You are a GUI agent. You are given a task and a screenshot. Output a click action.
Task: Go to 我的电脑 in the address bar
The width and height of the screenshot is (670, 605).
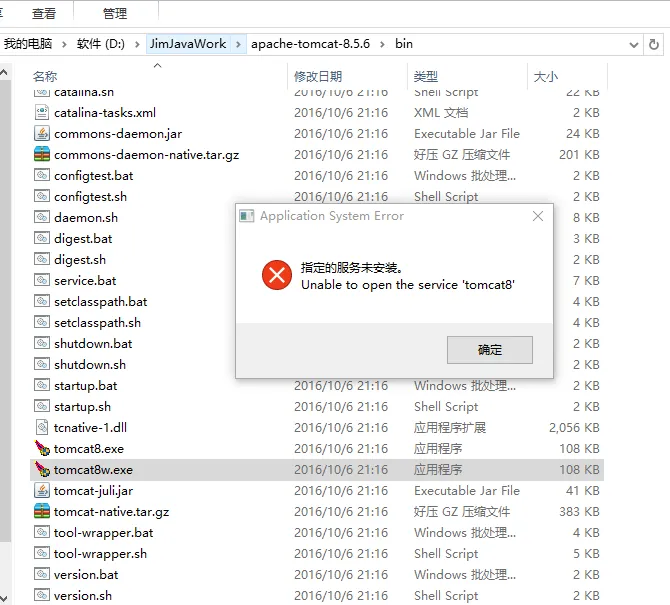coord(28,44)
